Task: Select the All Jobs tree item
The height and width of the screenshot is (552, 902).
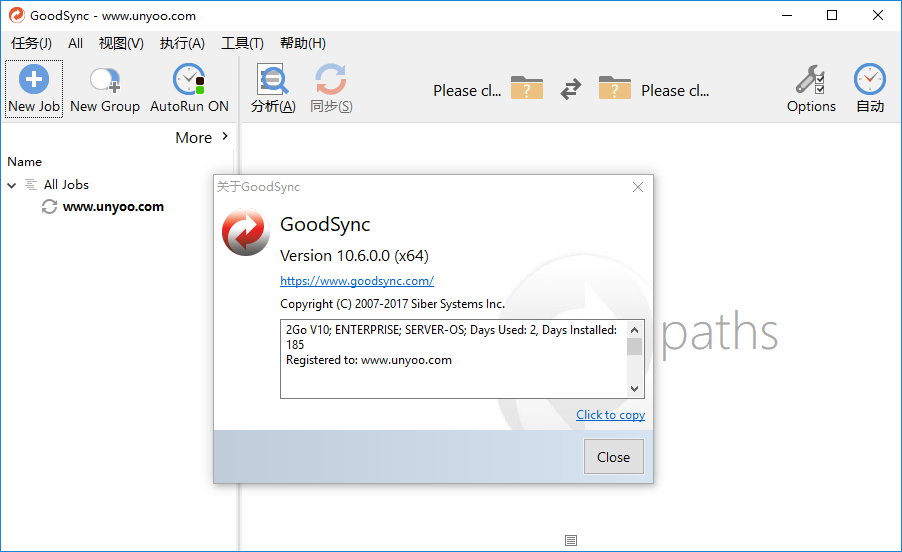Action: pos(66,185)
